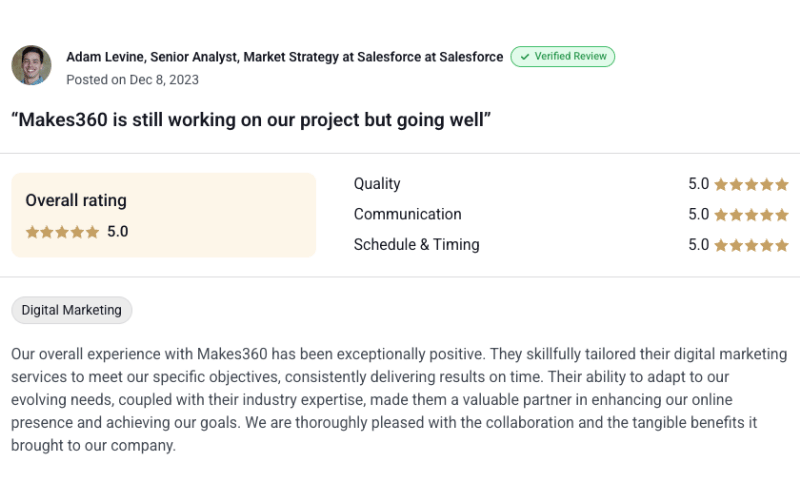Click the 5.0 overall score value
This screenshot has width=800, height=500.
point(117,232)
